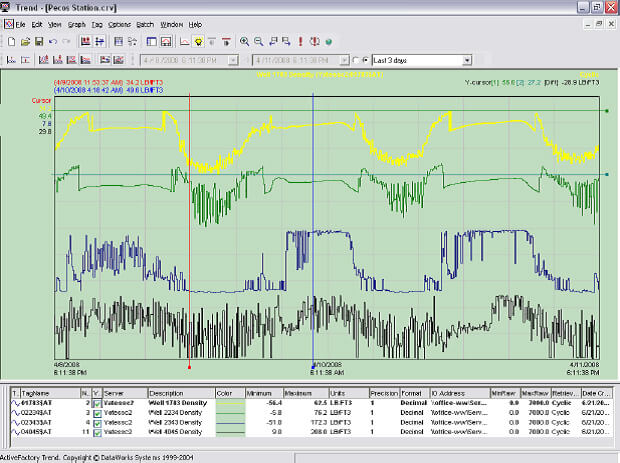Image resolution: width=620 pixels, height=463 pixels.
Task: Open the Edit menu
Action: (x=37, y=25)
